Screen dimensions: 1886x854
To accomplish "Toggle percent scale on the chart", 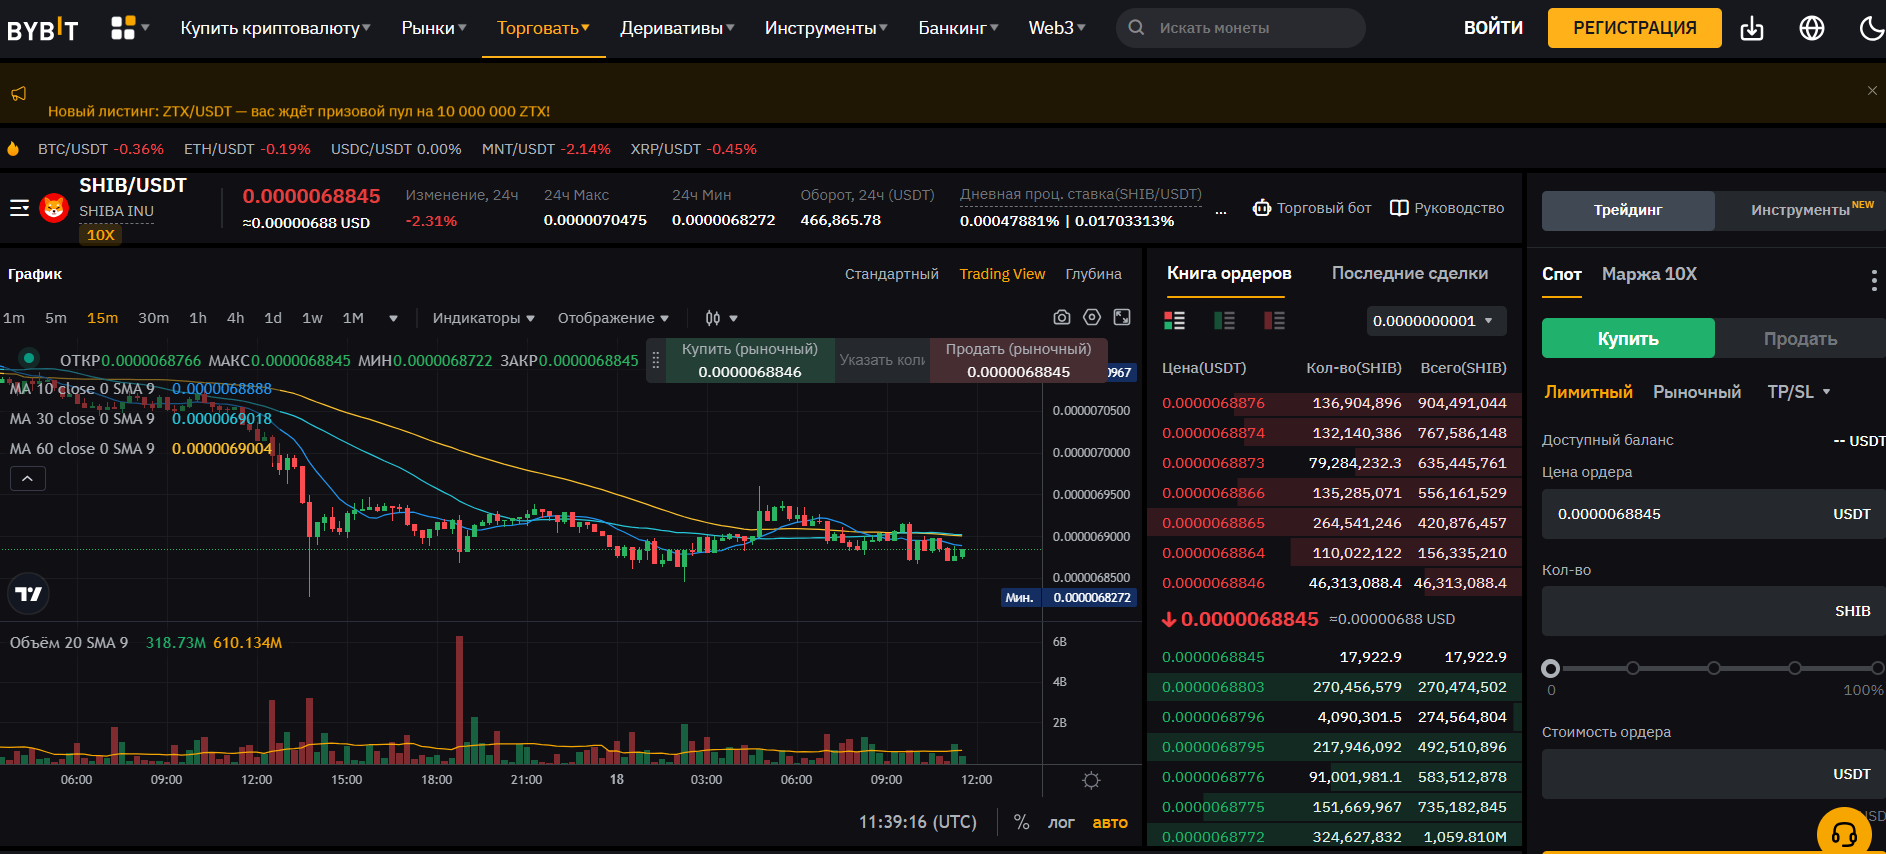I will pos(1021,822).
